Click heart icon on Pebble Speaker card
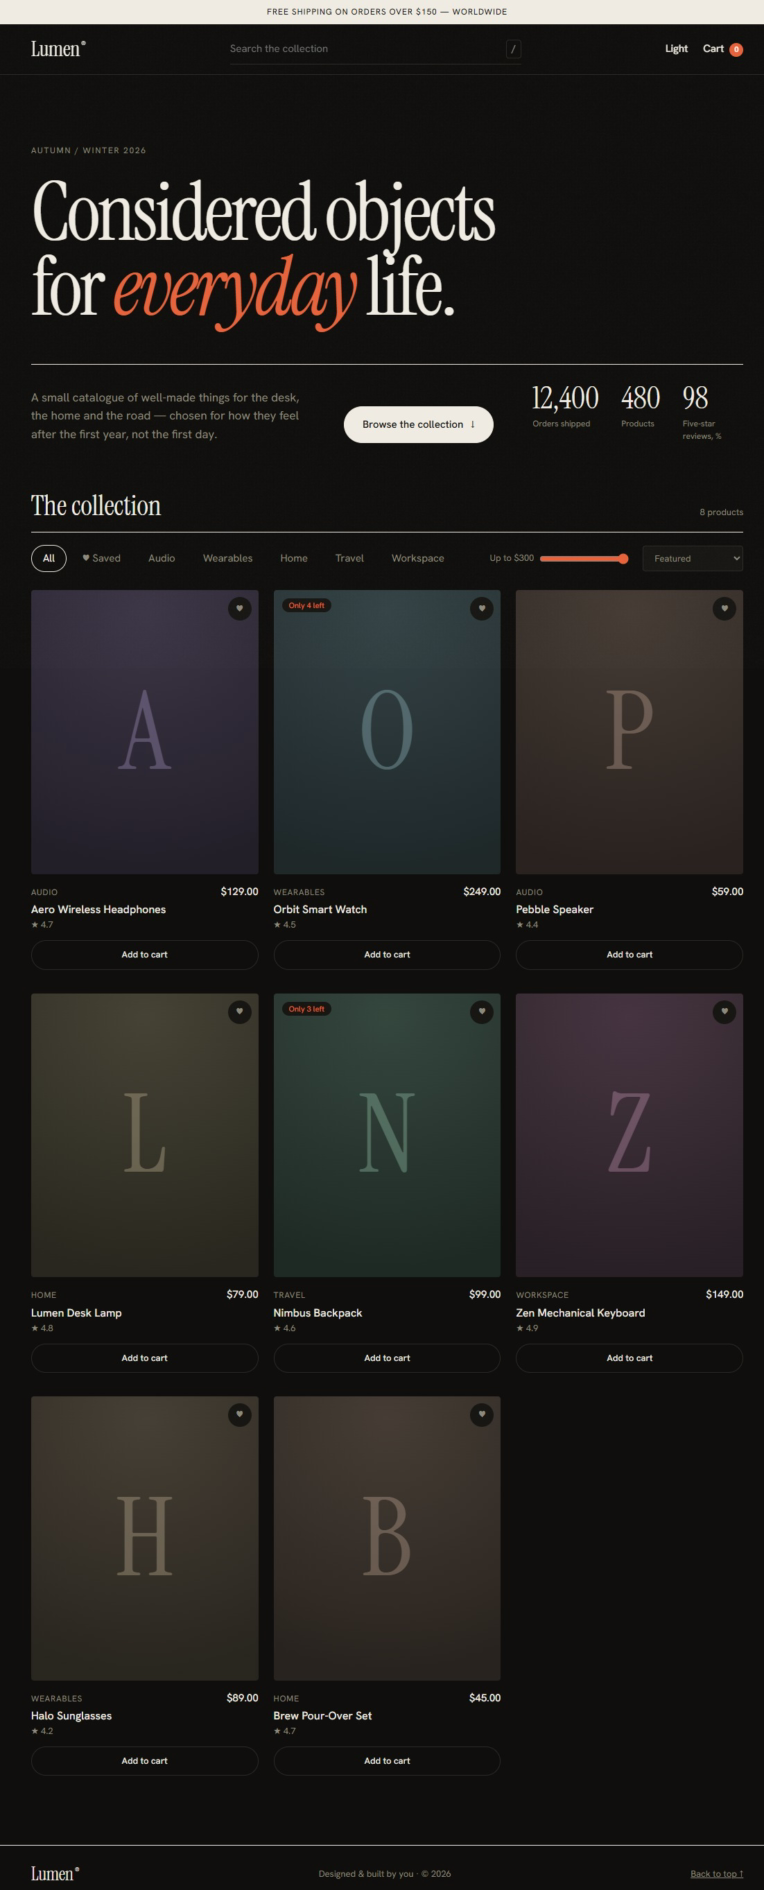 [725, 608]
